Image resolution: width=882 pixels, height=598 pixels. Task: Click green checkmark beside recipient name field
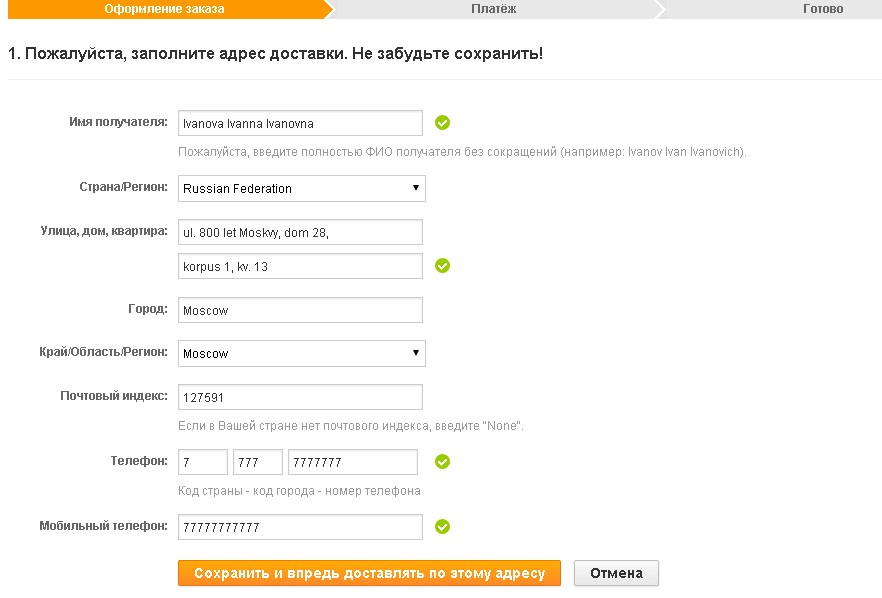pyautogui.click(x=442, y=123)
